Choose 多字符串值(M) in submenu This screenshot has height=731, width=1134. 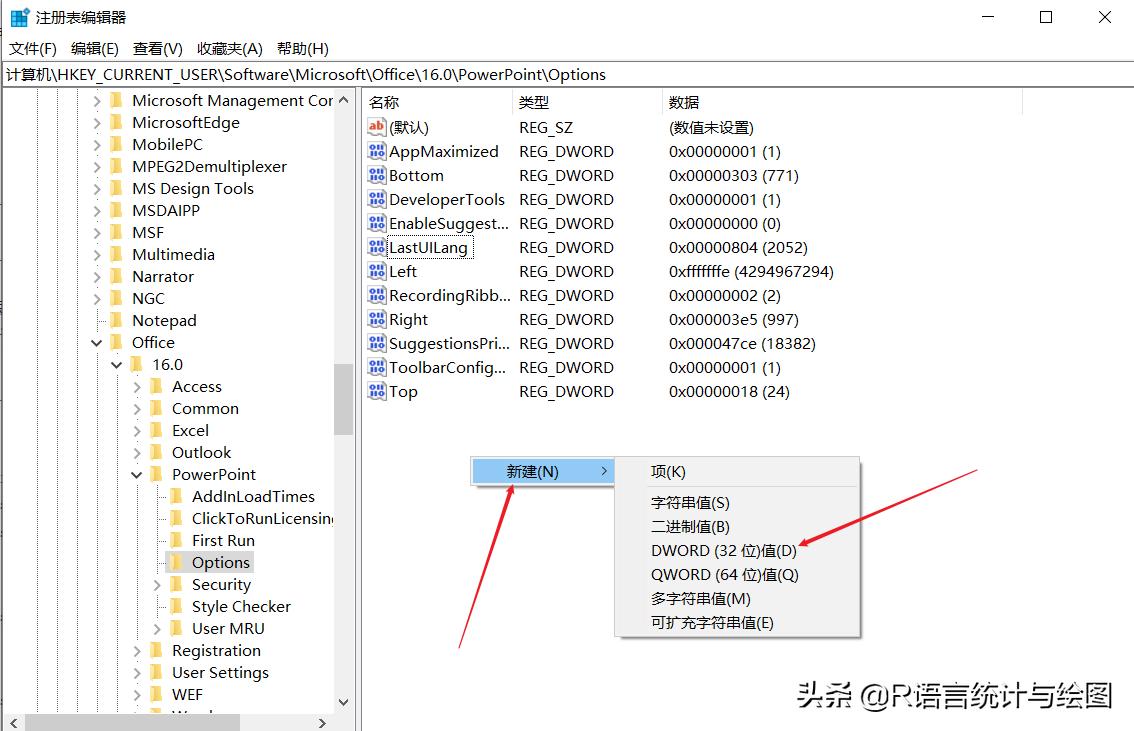737,599
